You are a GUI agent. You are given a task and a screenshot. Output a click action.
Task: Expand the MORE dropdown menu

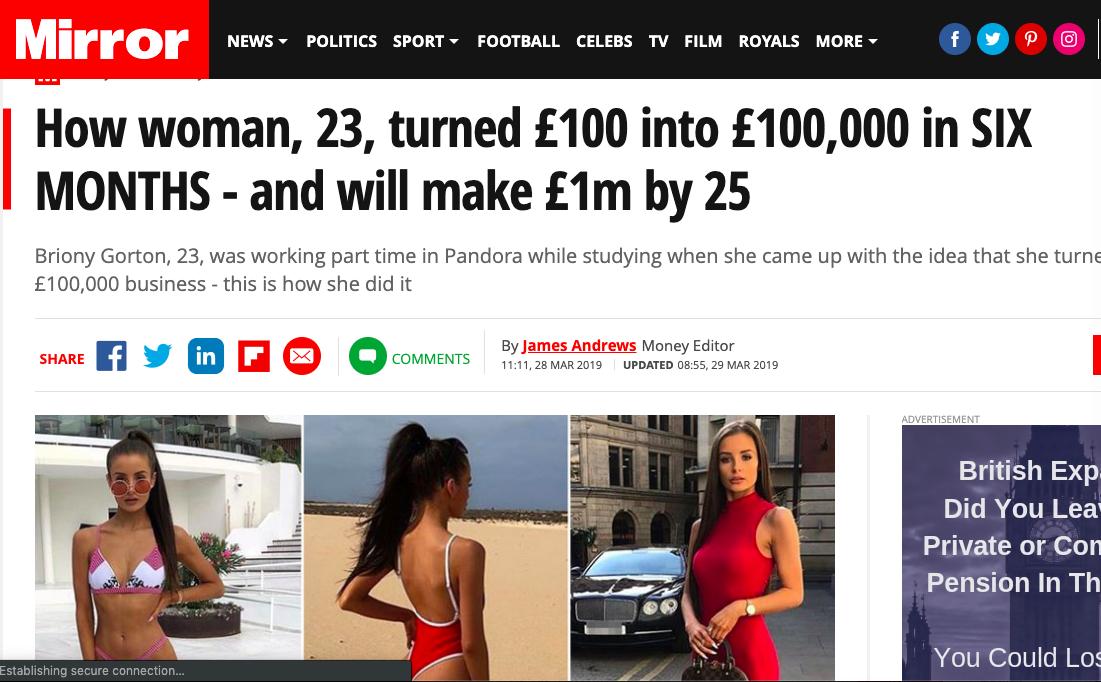(846, 41)
